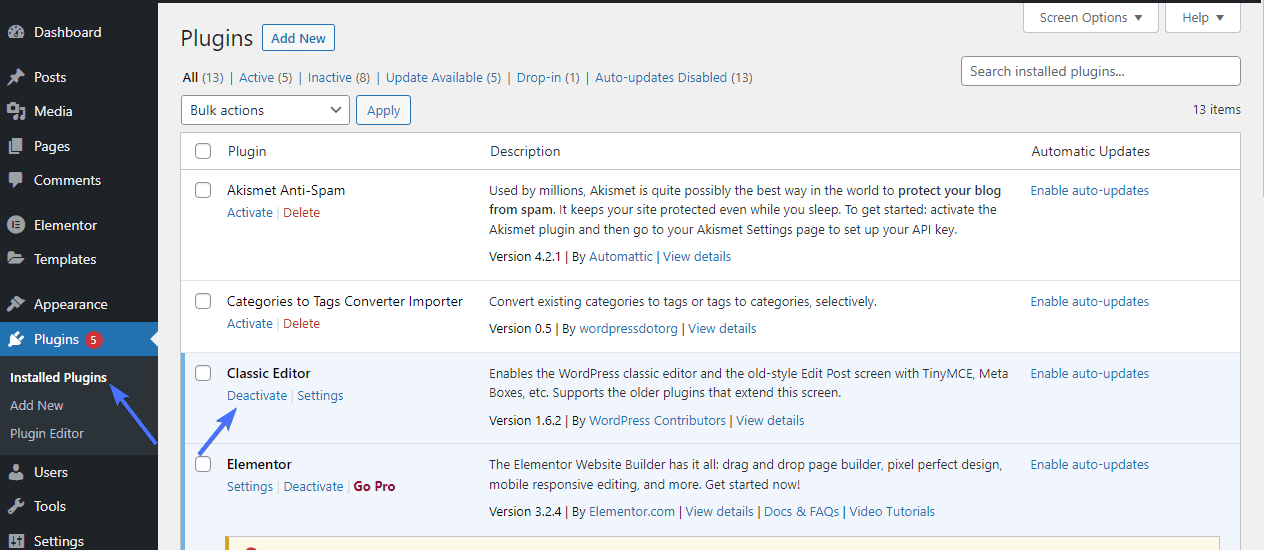Open Elementor Docs & FAQs link
Viewport: 1264px width, 550px height.
803,511
